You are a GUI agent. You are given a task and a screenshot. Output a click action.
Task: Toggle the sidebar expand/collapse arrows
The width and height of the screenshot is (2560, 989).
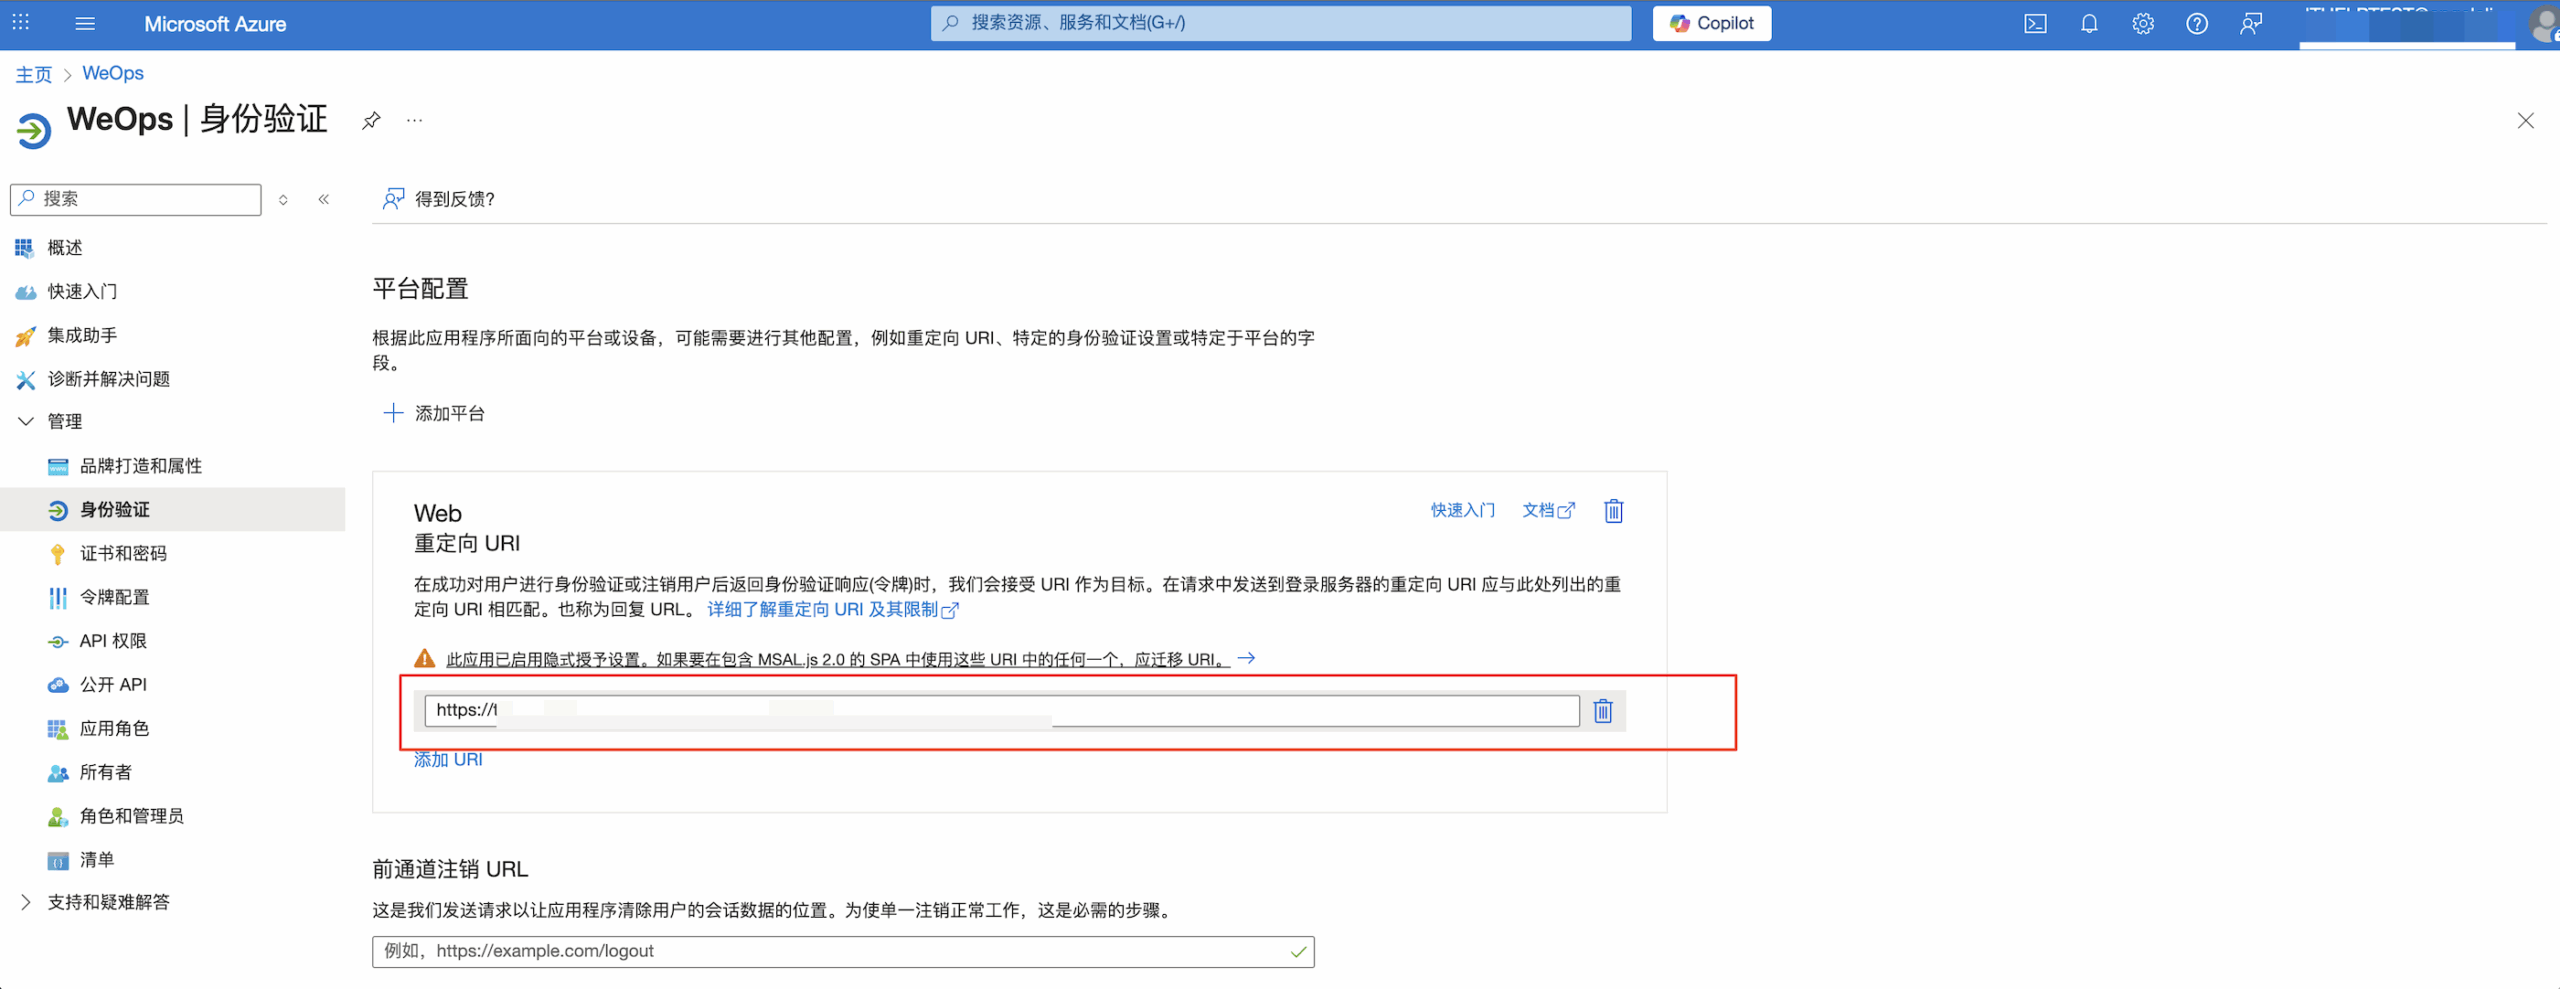tap(284, 200)
